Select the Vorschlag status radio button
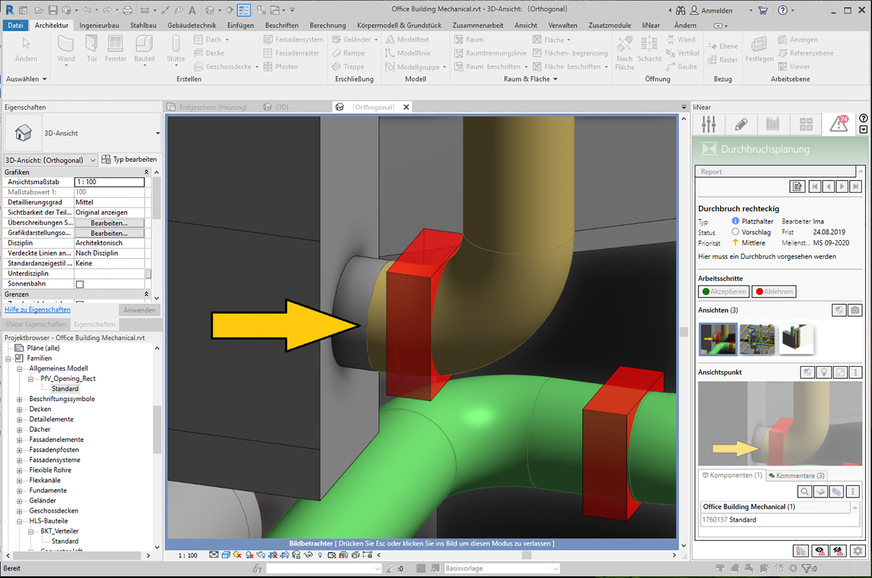This screenshot has height=578, width=872. [736, 231]
